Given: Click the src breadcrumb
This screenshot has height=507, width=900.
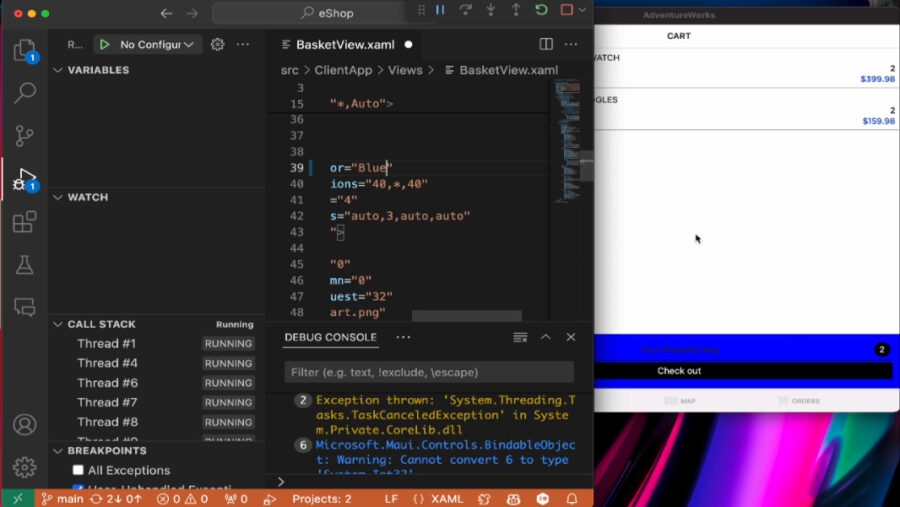Looking at the screenshot, I should tap(289, 70).
